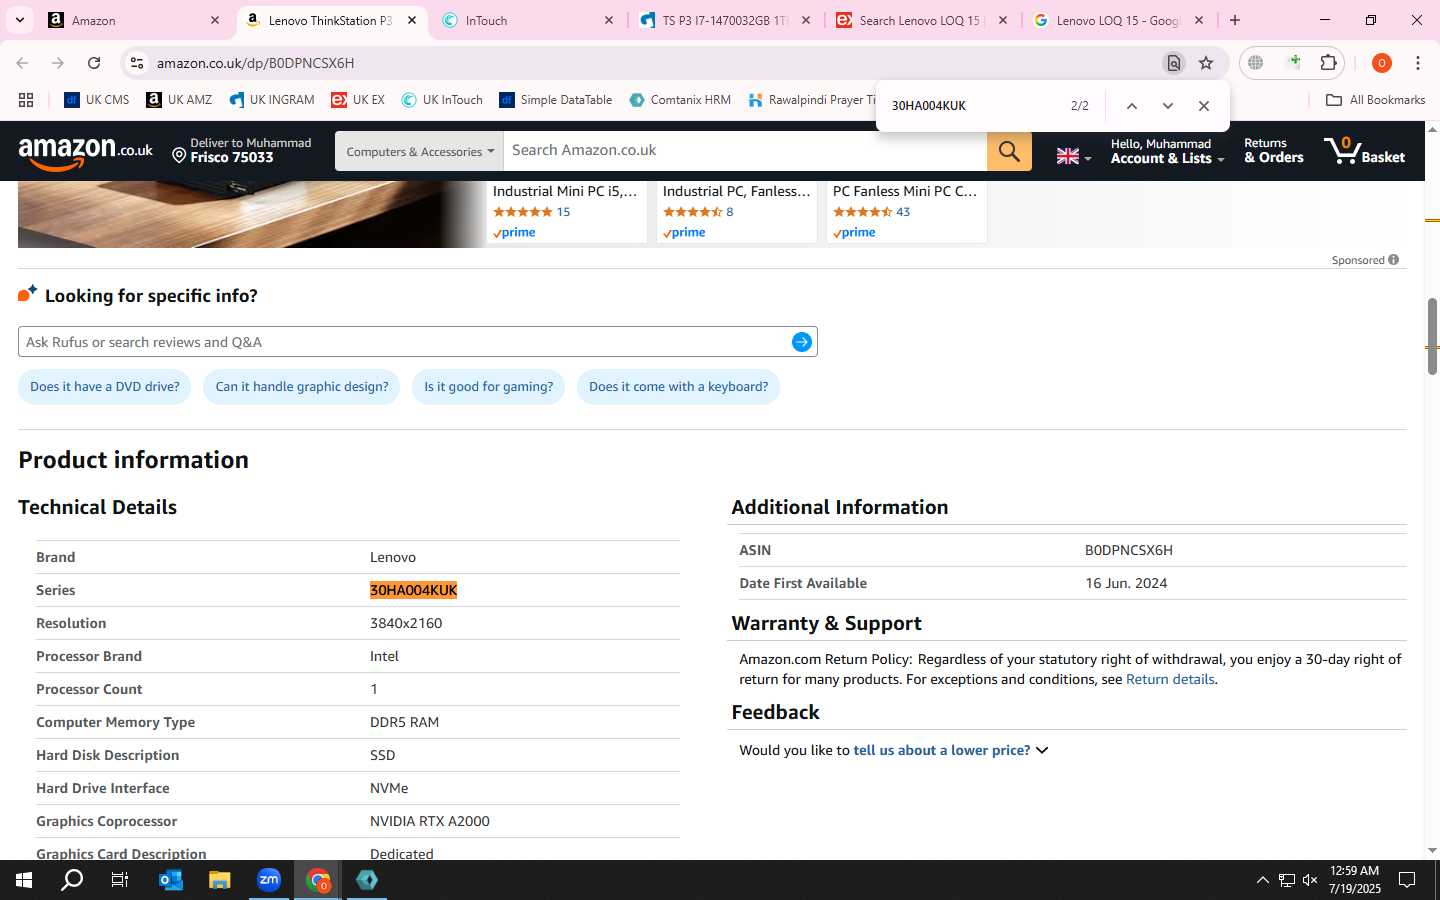Jump to next find-in-page match
This screenshot has height=900, width=1440.
[x=1167, y=106]
